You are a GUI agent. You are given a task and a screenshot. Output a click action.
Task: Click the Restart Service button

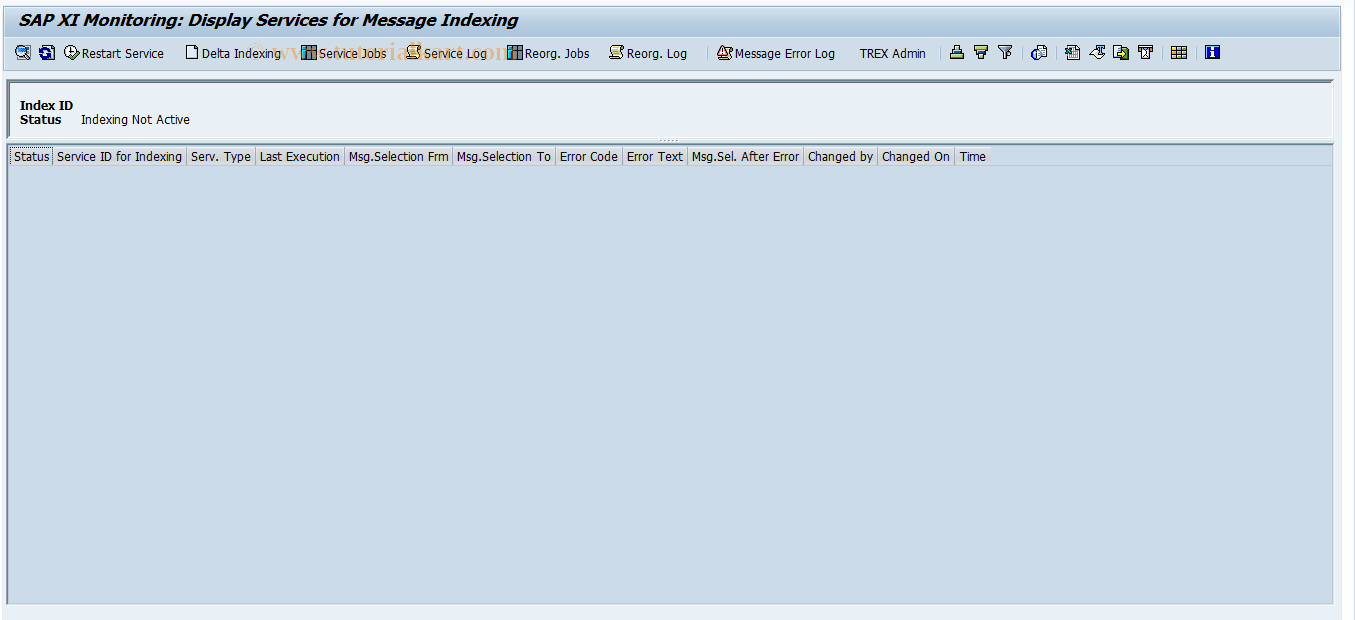(114, 53)
